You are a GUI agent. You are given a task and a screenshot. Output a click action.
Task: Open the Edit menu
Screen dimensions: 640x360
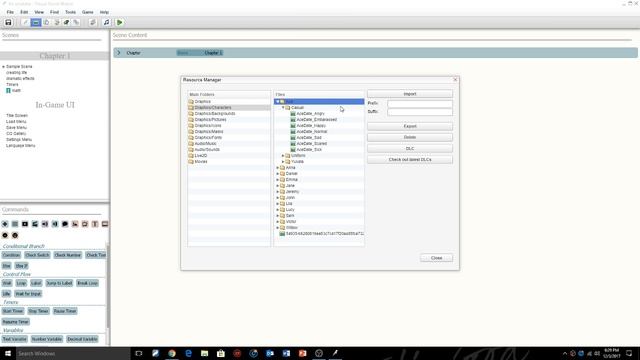click(24, 12)
